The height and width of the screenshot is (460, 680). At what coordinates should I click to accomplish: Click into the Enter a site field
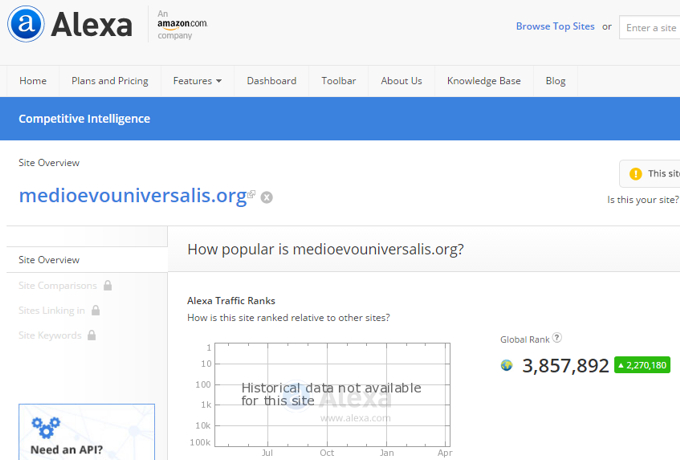click(650, 27)
